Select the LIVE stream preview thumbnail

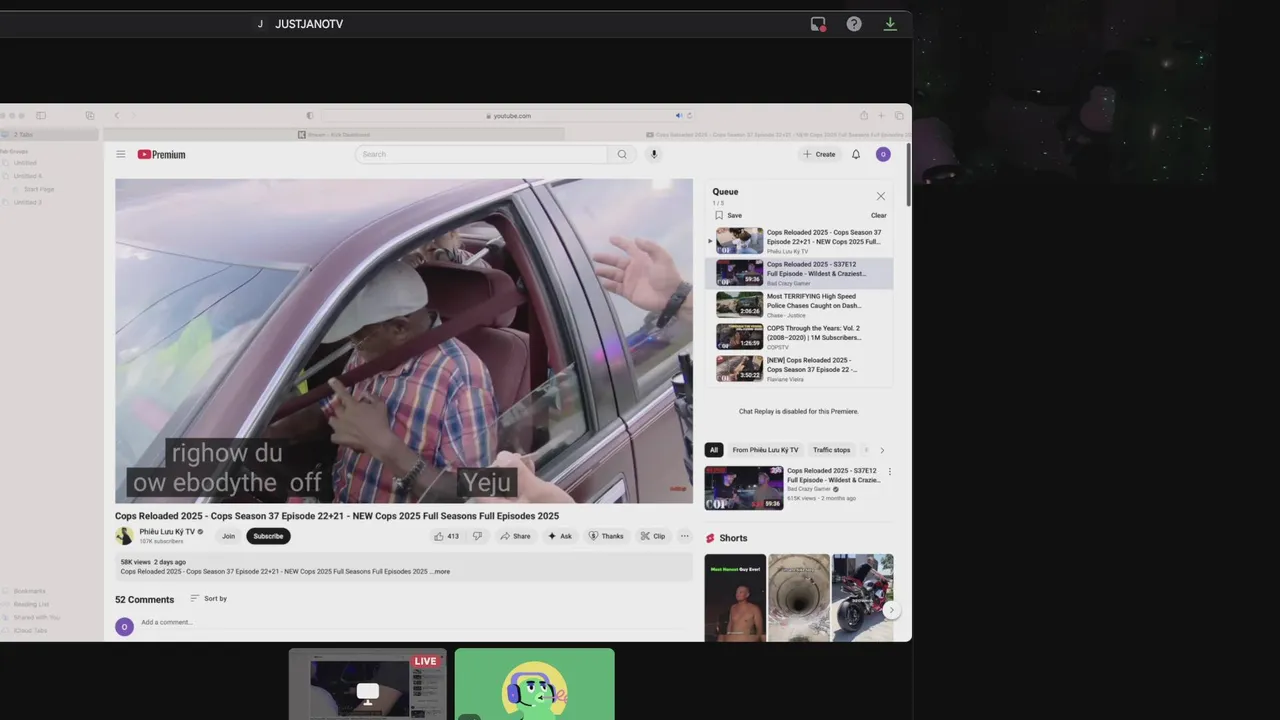click(368, 684)
